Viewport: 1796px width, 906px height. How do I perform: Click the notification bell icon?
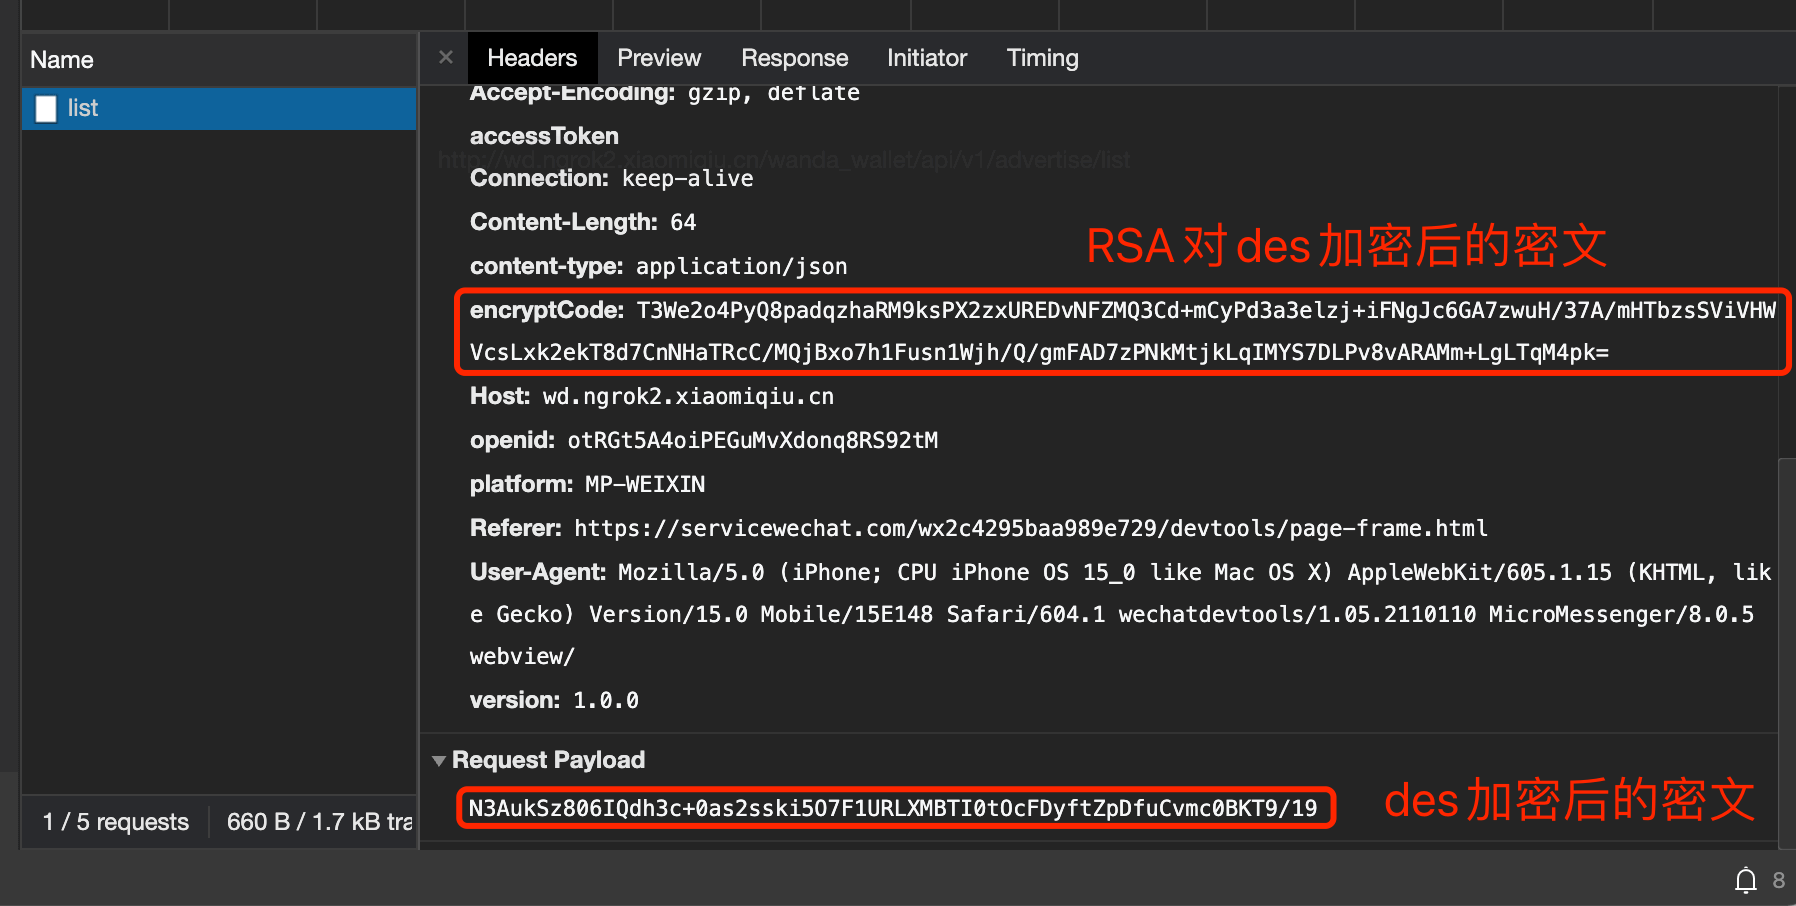click(1745, 881)
